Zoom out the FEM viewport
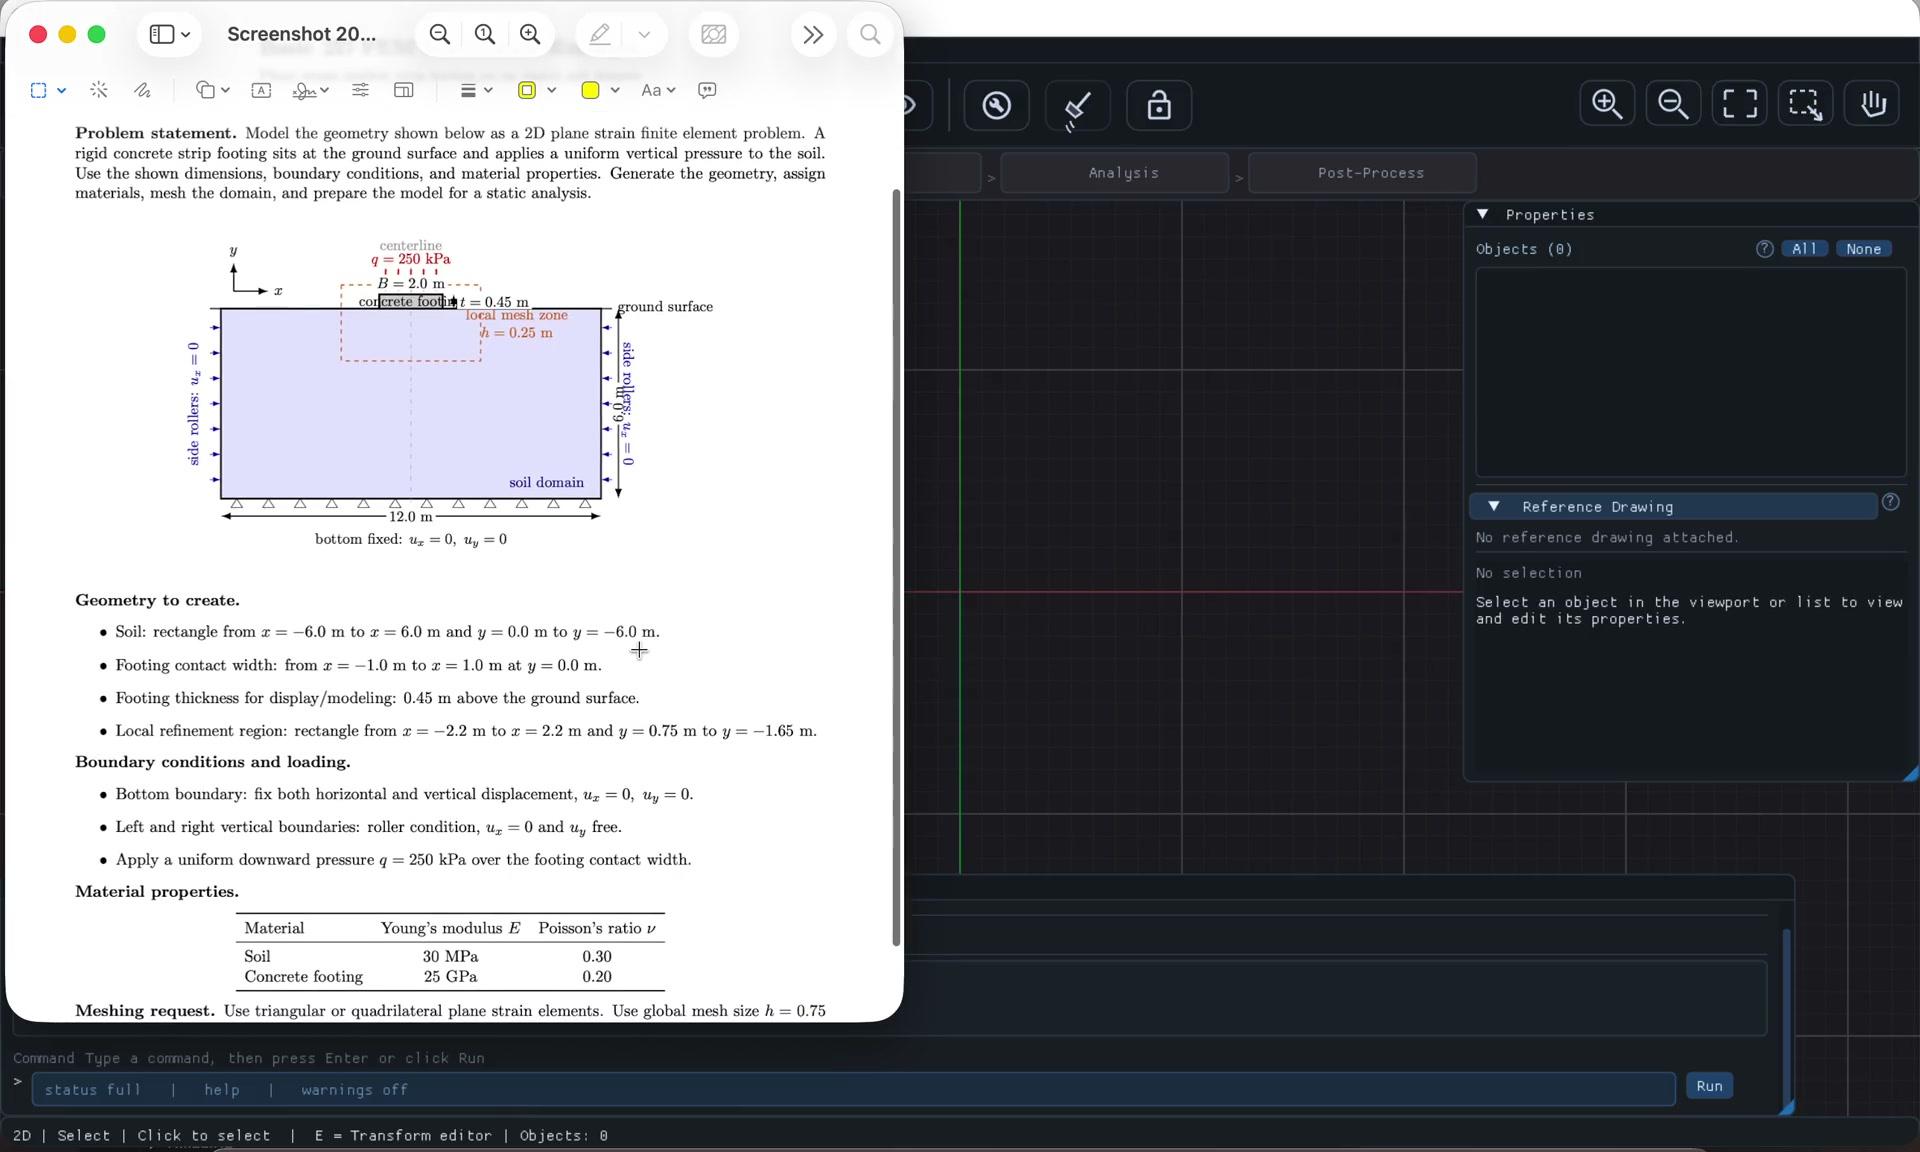 (1673, 104)
